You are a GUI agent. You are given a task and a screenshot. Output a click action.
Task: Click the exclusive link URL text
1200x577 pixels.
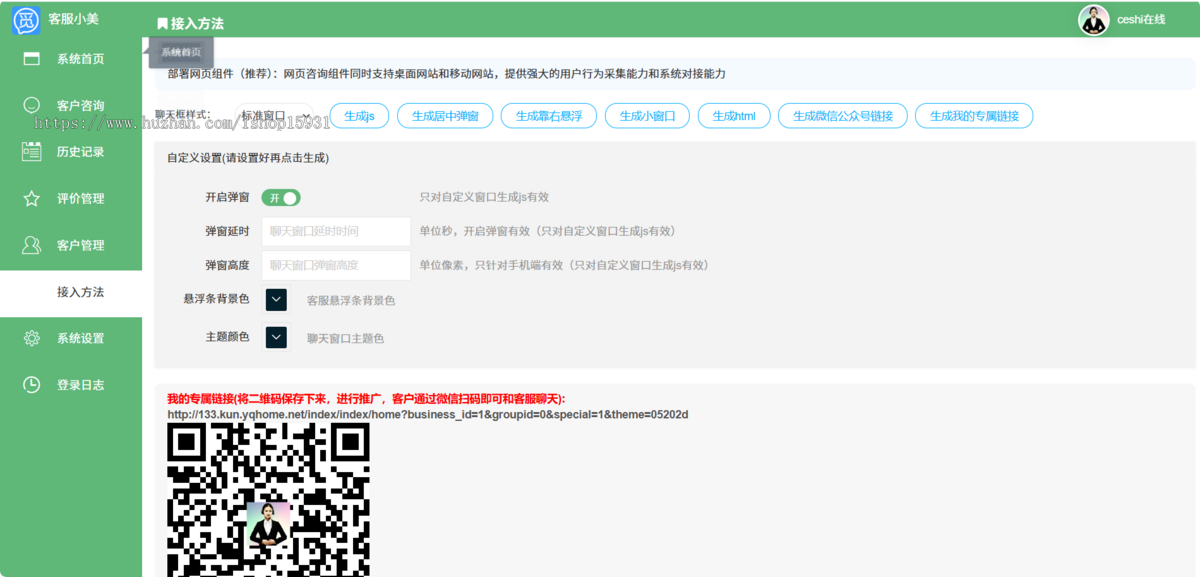click(x=427, y=414)
